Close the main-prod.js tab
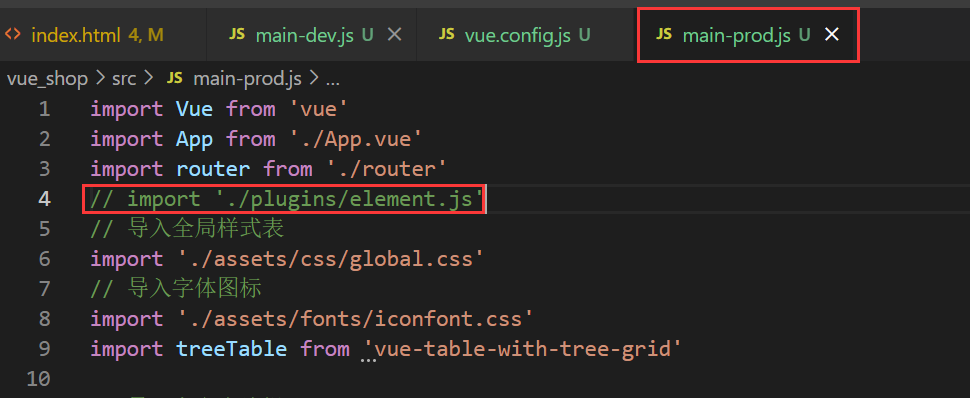 [x=832, y=35]
